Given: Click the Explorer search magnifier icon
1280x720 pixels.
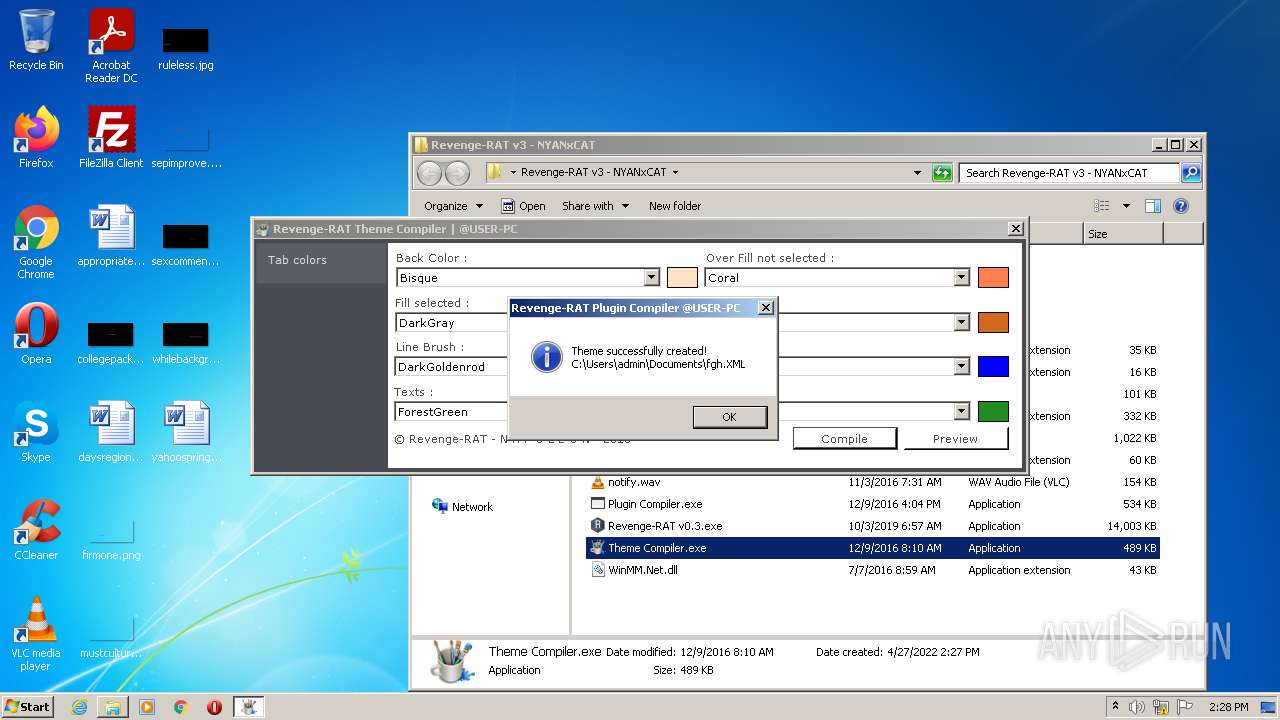Looking at the screenshot, I should (x=1190, y=173).
